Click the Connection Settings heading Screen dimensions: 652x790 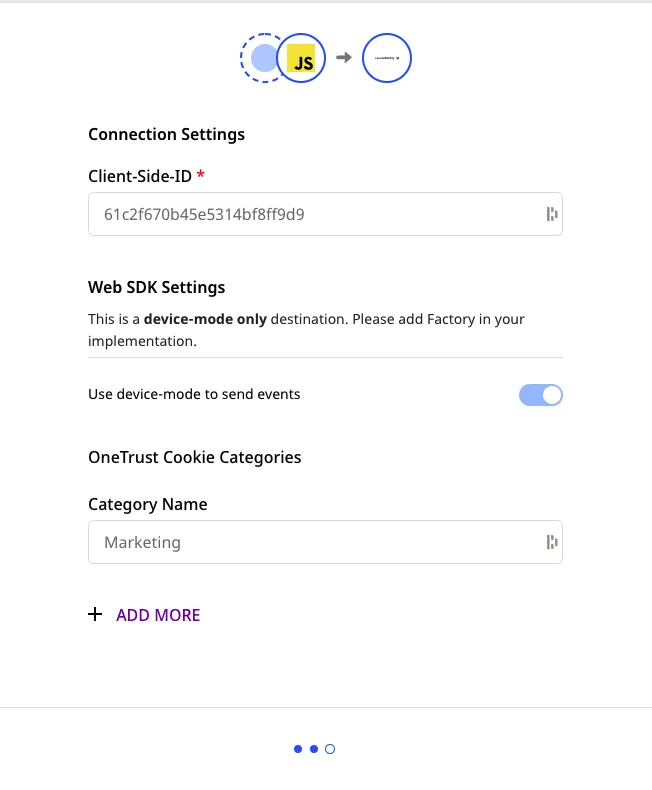[x=166, y=134]
